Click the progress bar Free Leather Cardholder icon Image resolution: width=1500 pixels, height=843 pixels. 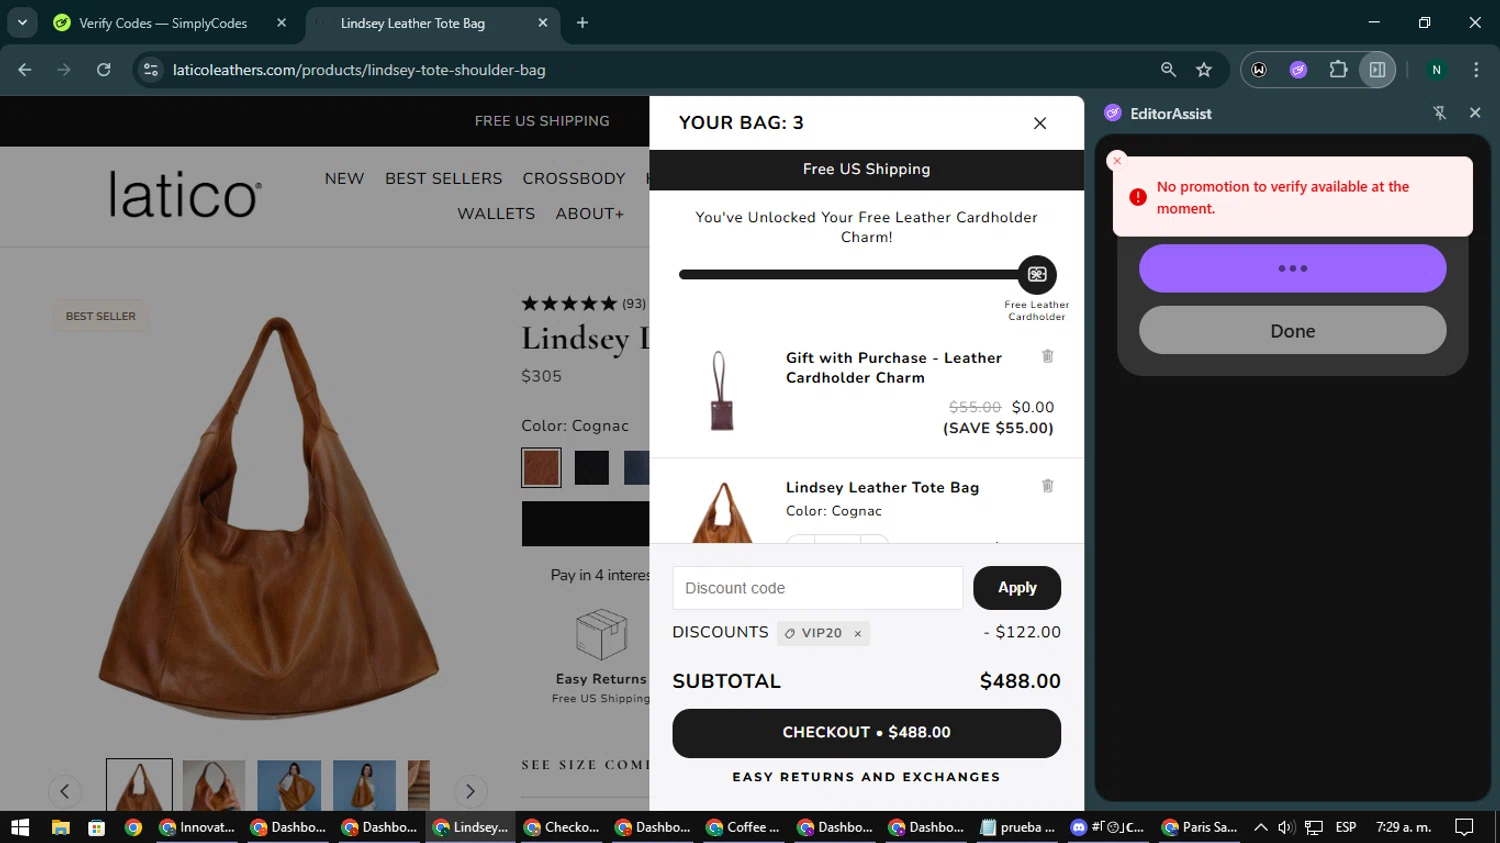click(x=1037, y=274)
